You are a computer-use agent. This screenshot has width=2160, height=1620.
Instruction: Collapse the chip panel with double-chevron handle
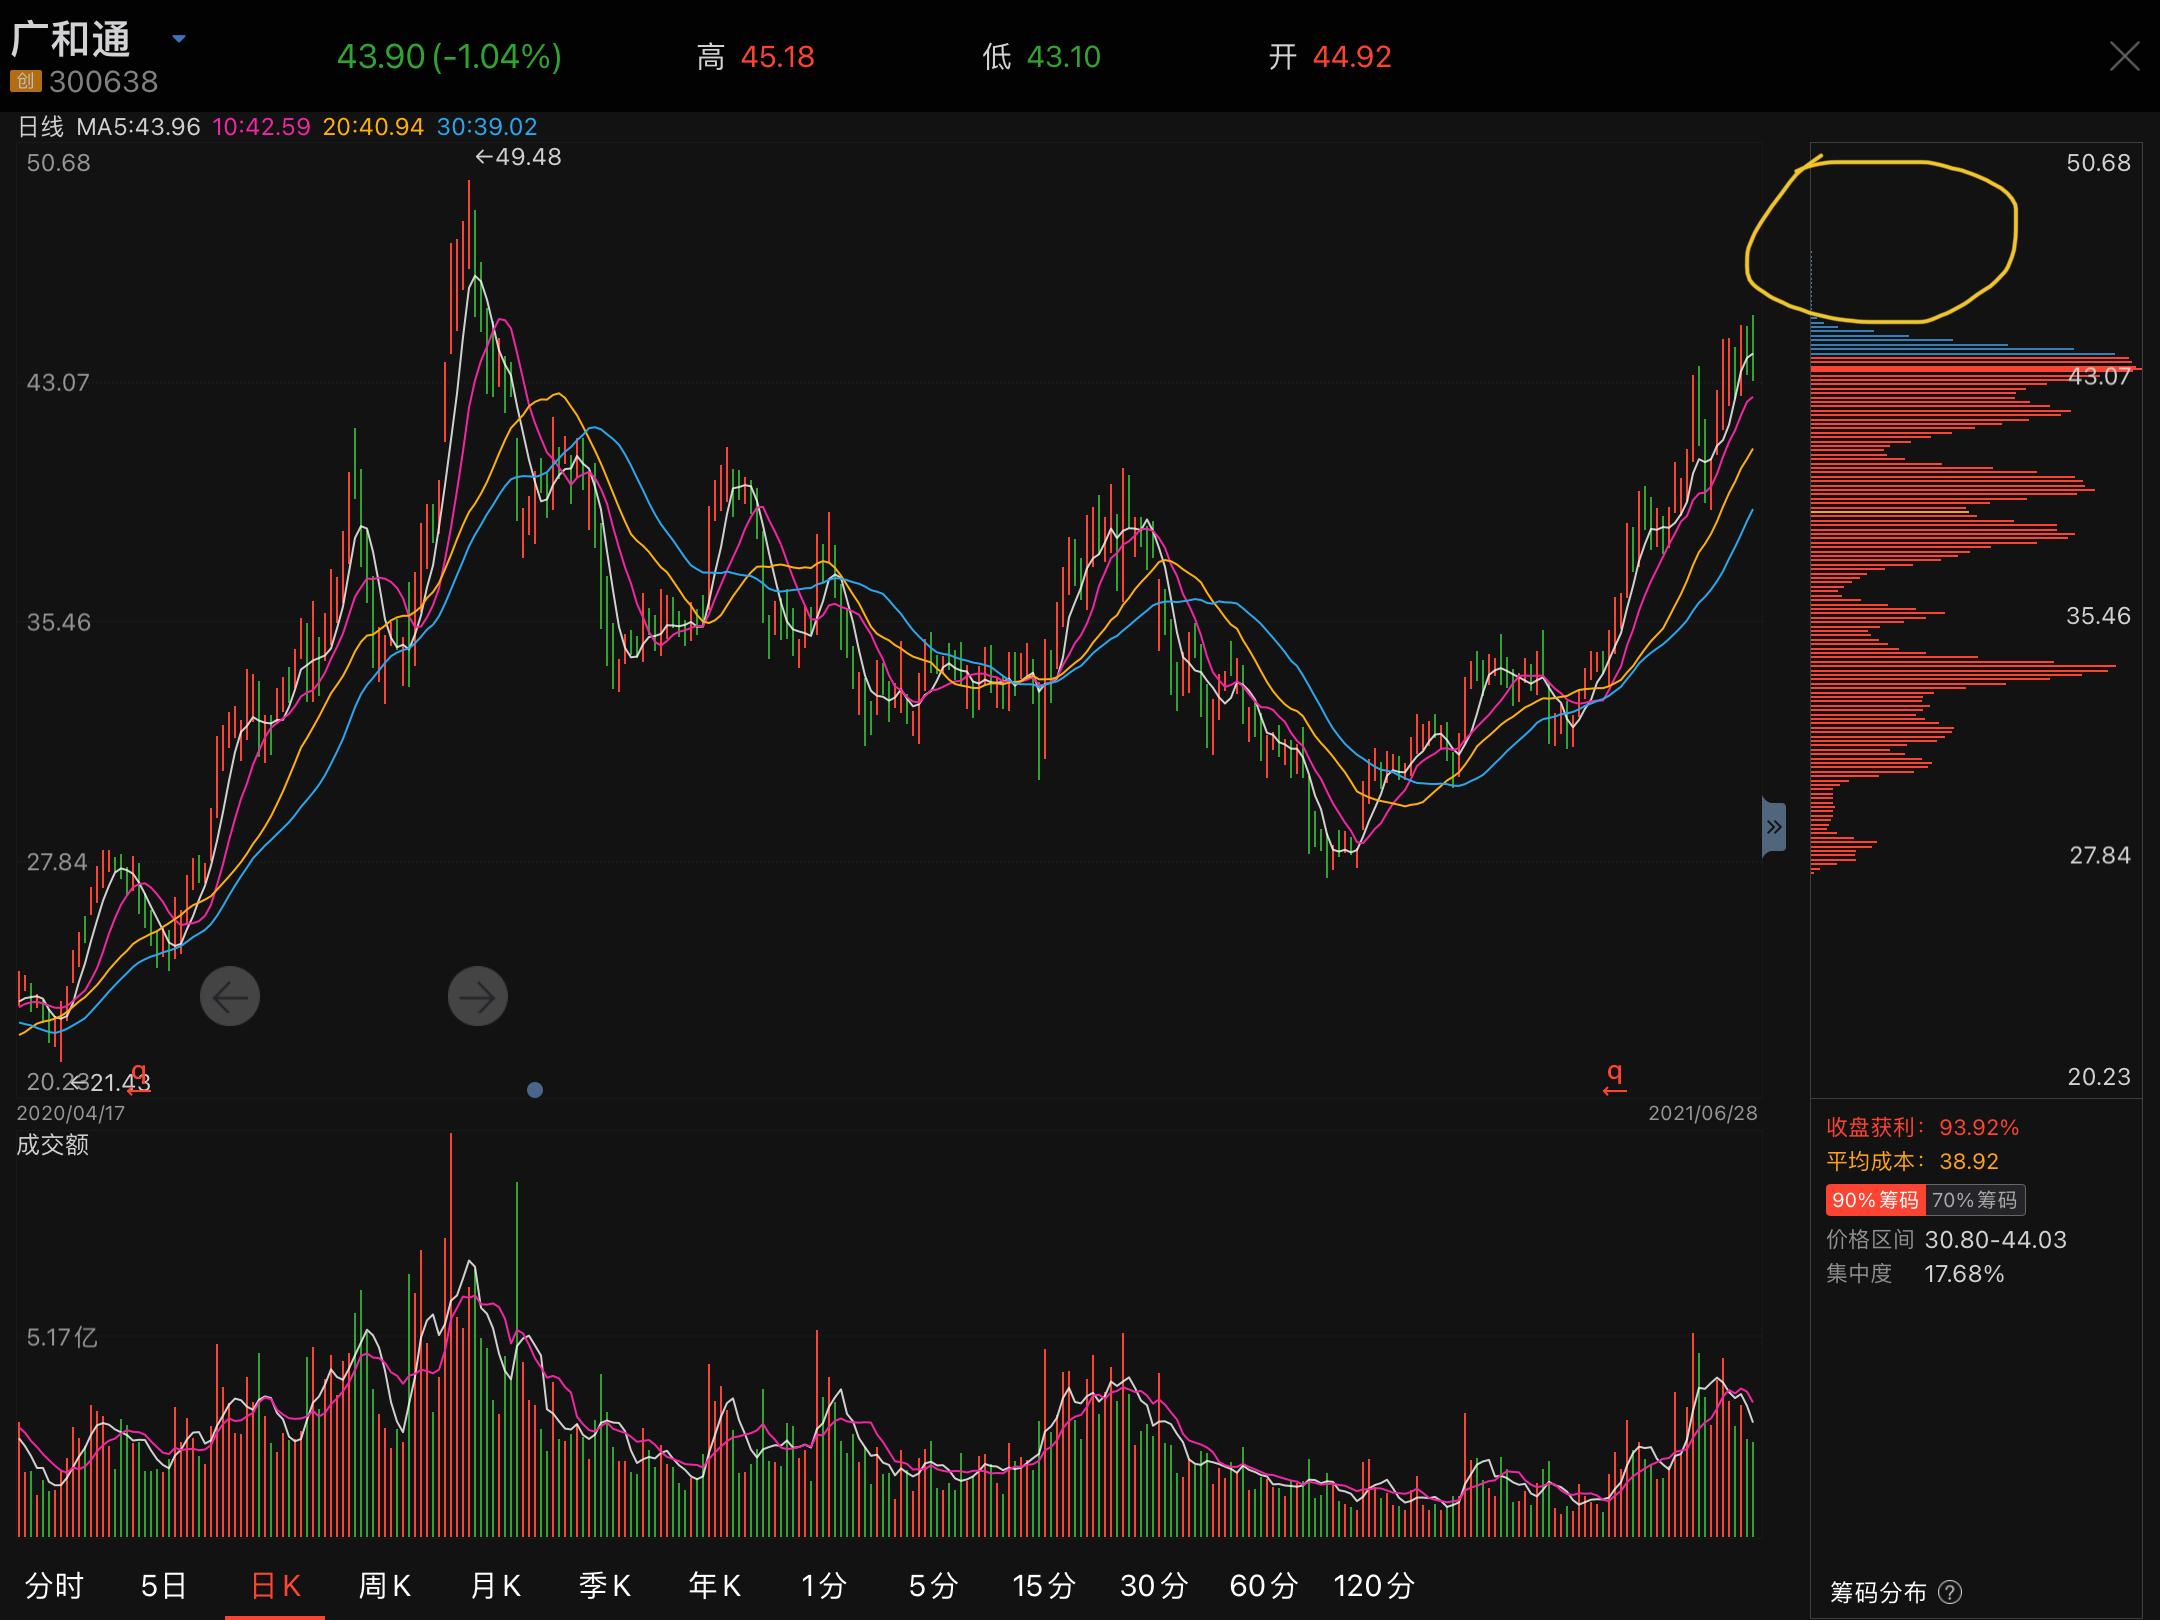click(1773, 827)
